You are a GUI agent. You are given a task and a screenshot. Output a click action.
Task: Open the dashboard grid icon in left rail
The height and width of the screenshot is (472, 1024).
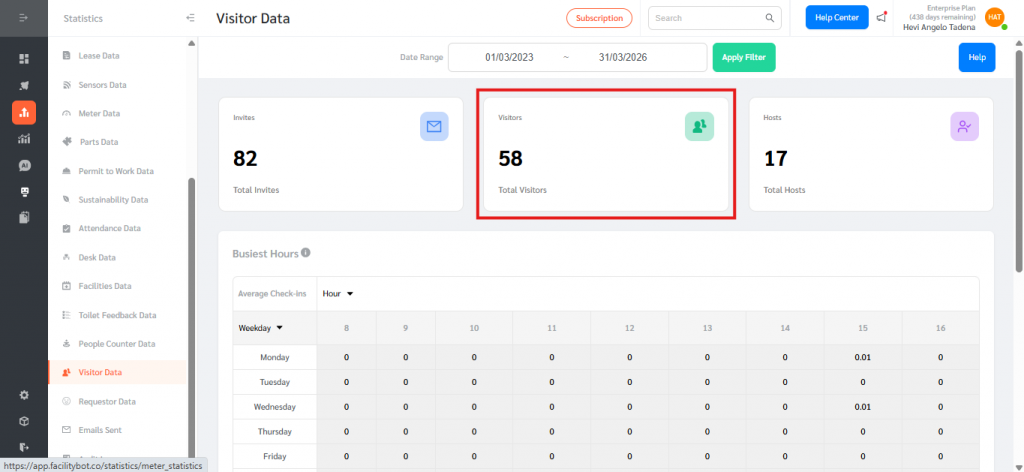[x=24, y=59]
